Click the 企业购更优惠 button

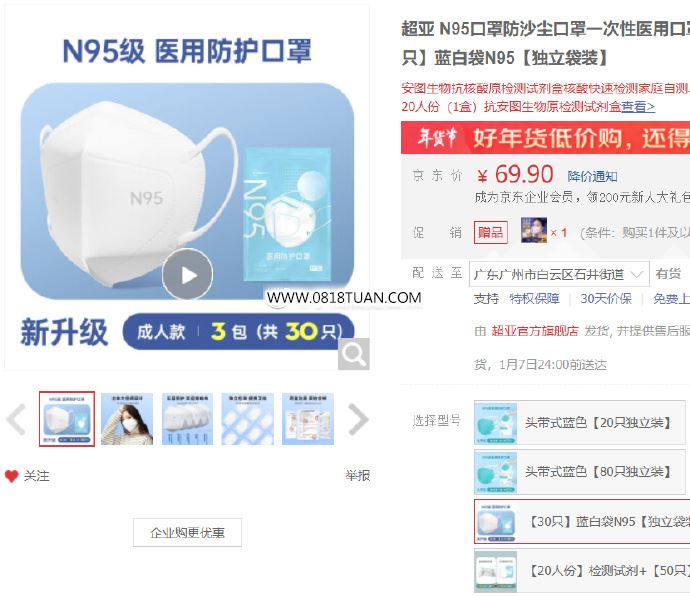(187, 532)
